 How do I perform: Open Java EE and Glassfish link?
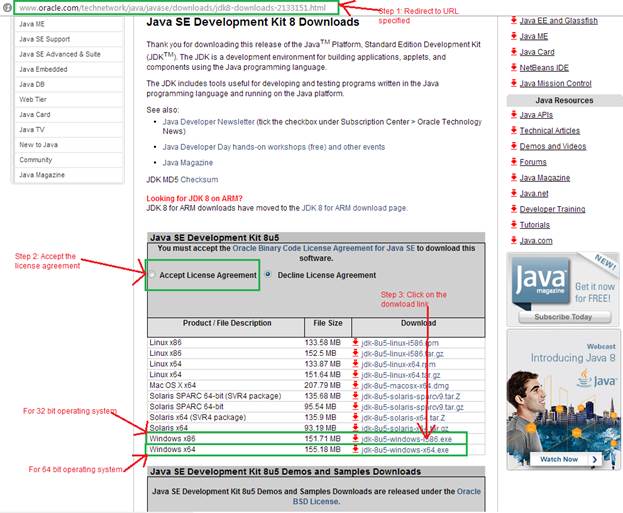(x=559, y=21)
